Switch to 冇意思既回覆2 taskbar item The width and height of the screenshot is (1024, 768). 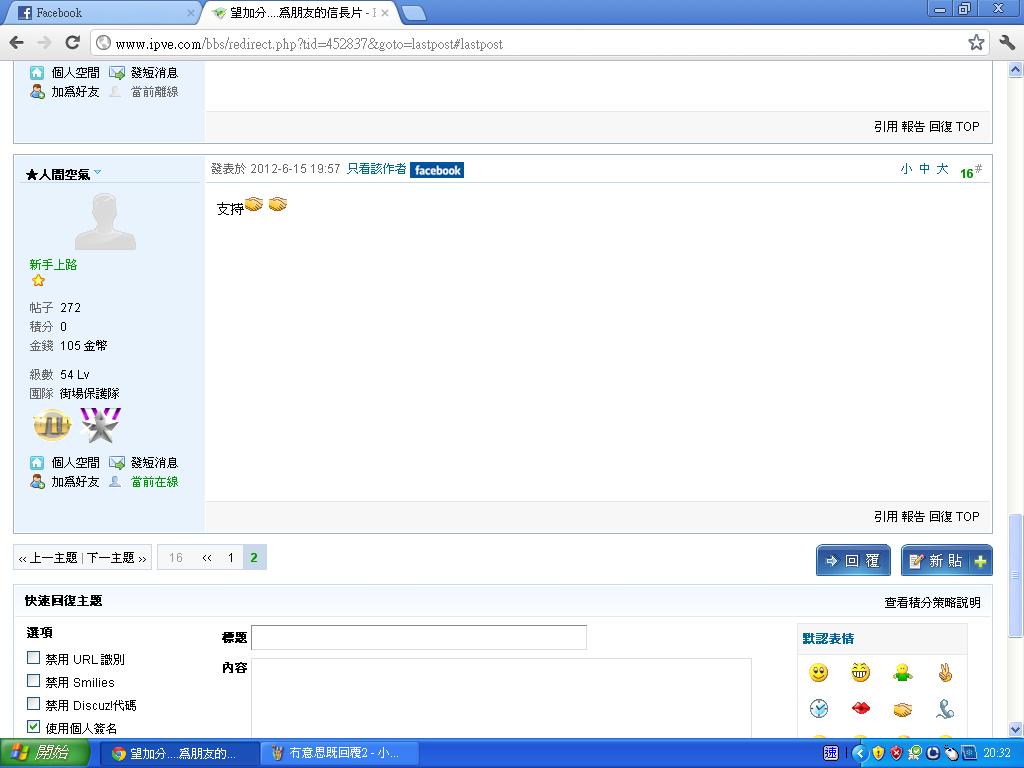[339, 754]
